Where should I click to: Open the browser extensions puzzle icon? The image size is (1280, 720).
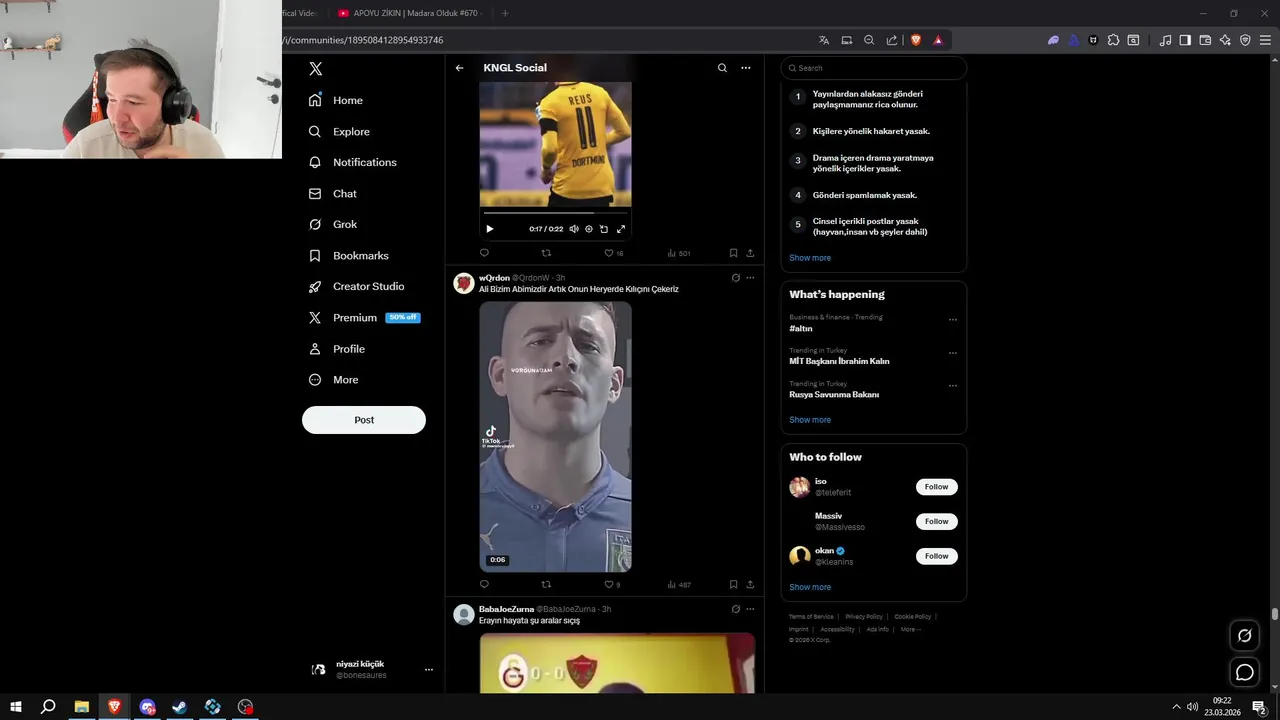(x=1113, y=40)
